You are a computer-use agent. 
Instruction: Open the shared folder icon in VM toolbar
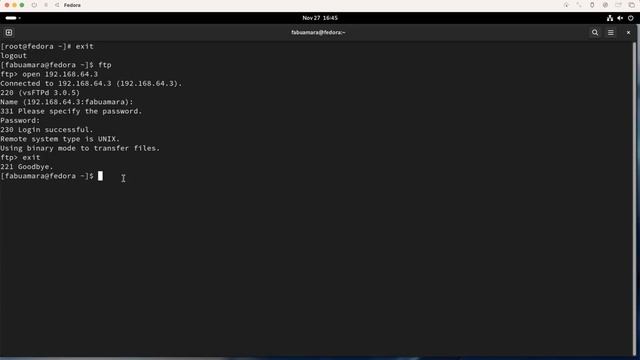point(618,5)
